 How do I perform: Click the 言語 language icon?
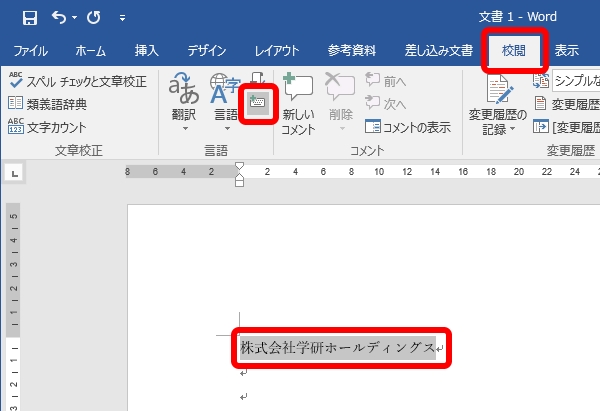[x=223, y=89]
